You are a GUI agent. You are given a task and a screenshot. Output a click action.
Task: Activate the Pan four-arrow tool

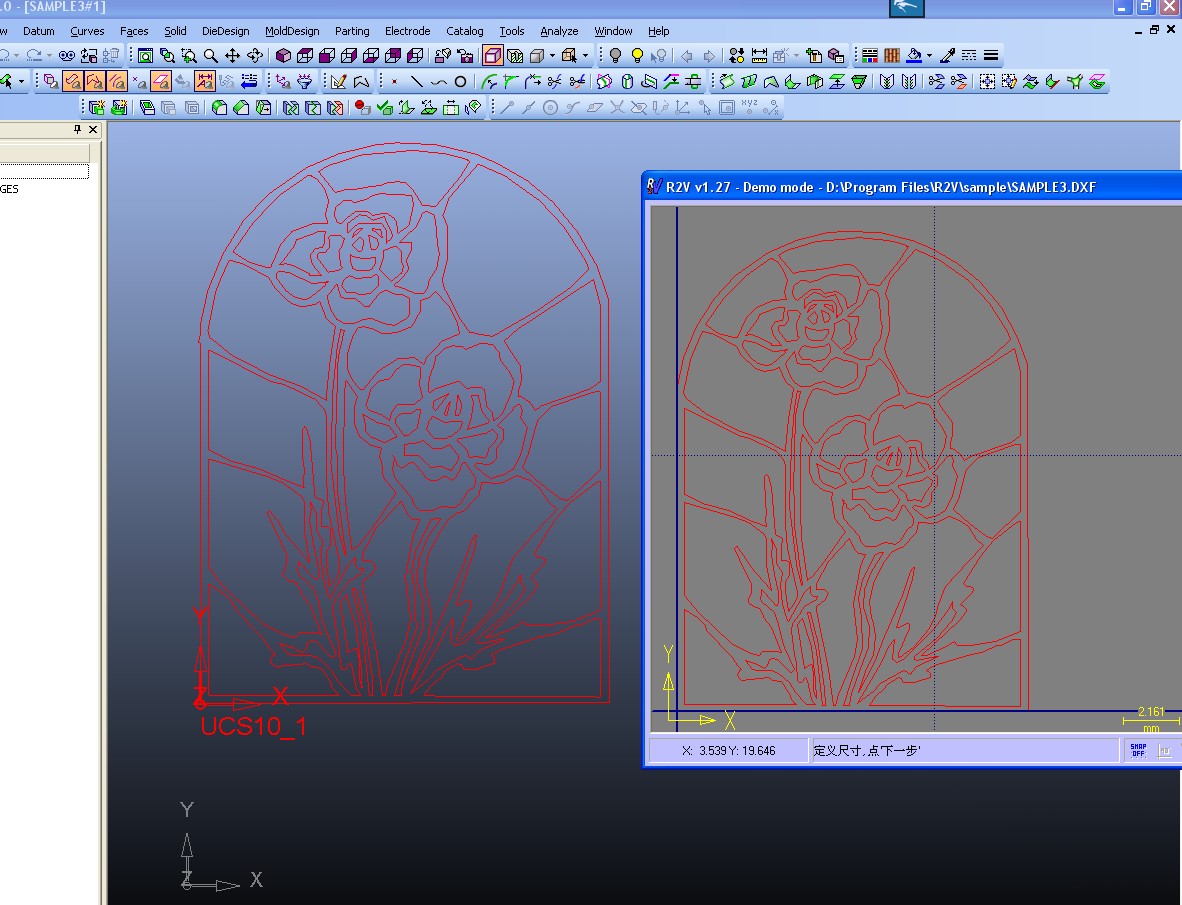(233, 56)
